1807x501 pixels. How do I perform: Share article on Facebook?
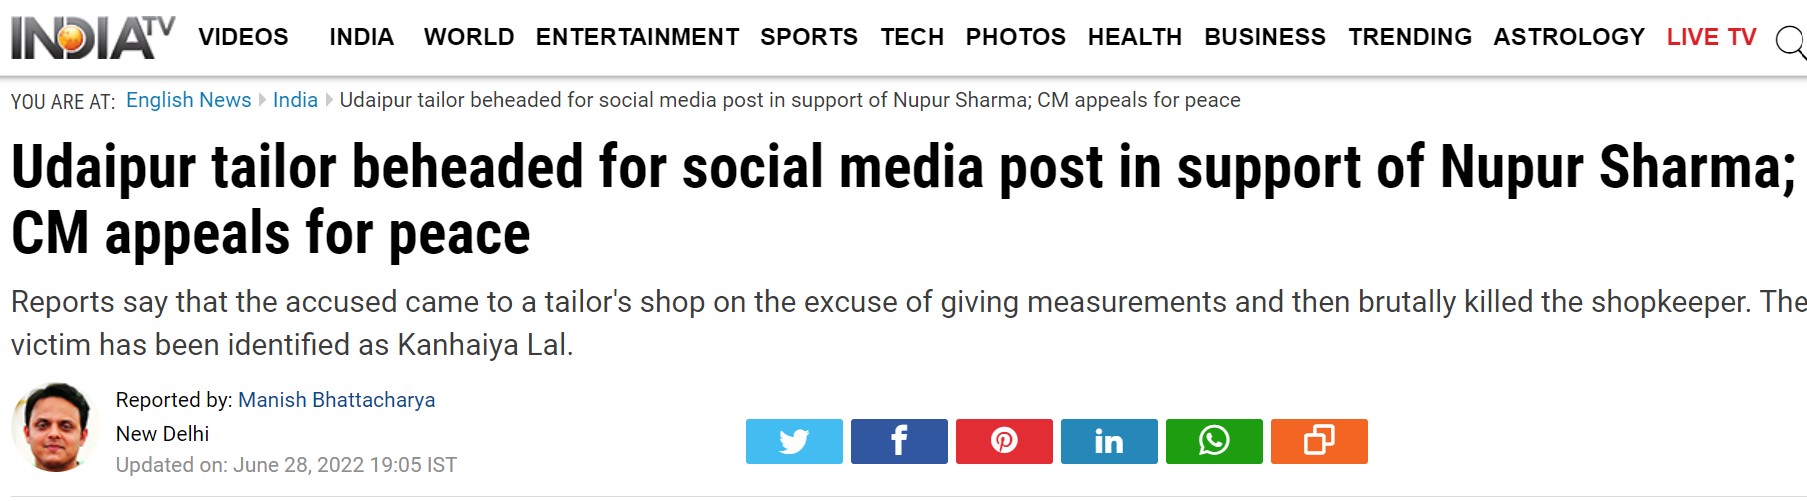[x=899, y=441]
